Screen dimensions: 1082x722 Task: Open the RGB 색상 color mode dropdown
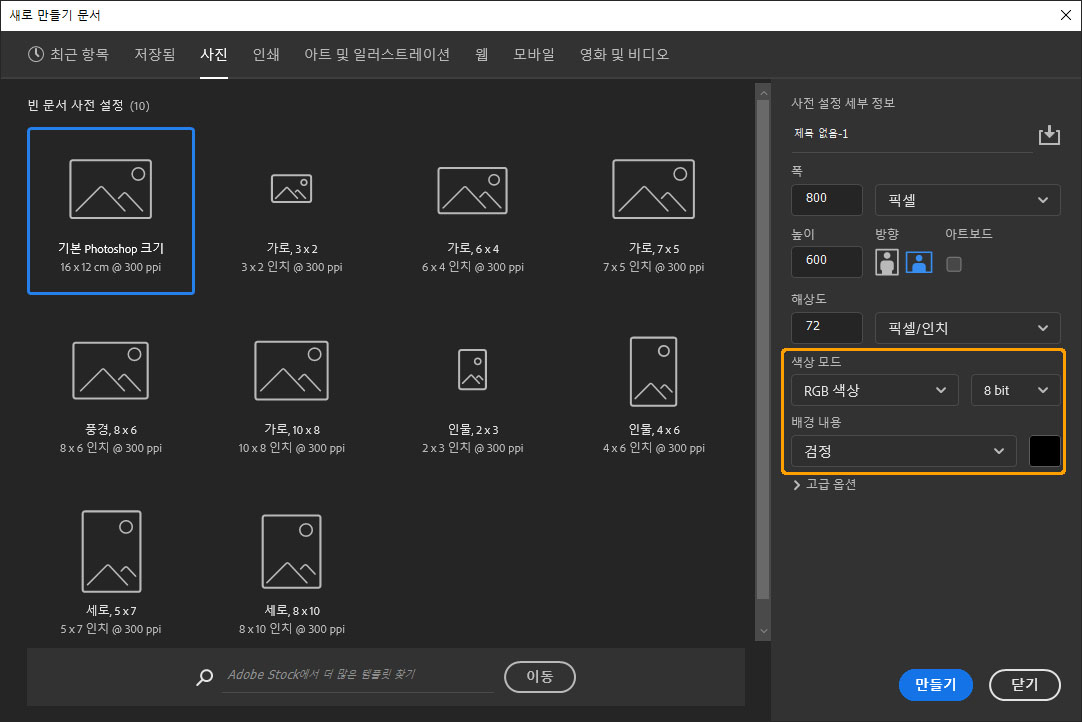point(874,390)
